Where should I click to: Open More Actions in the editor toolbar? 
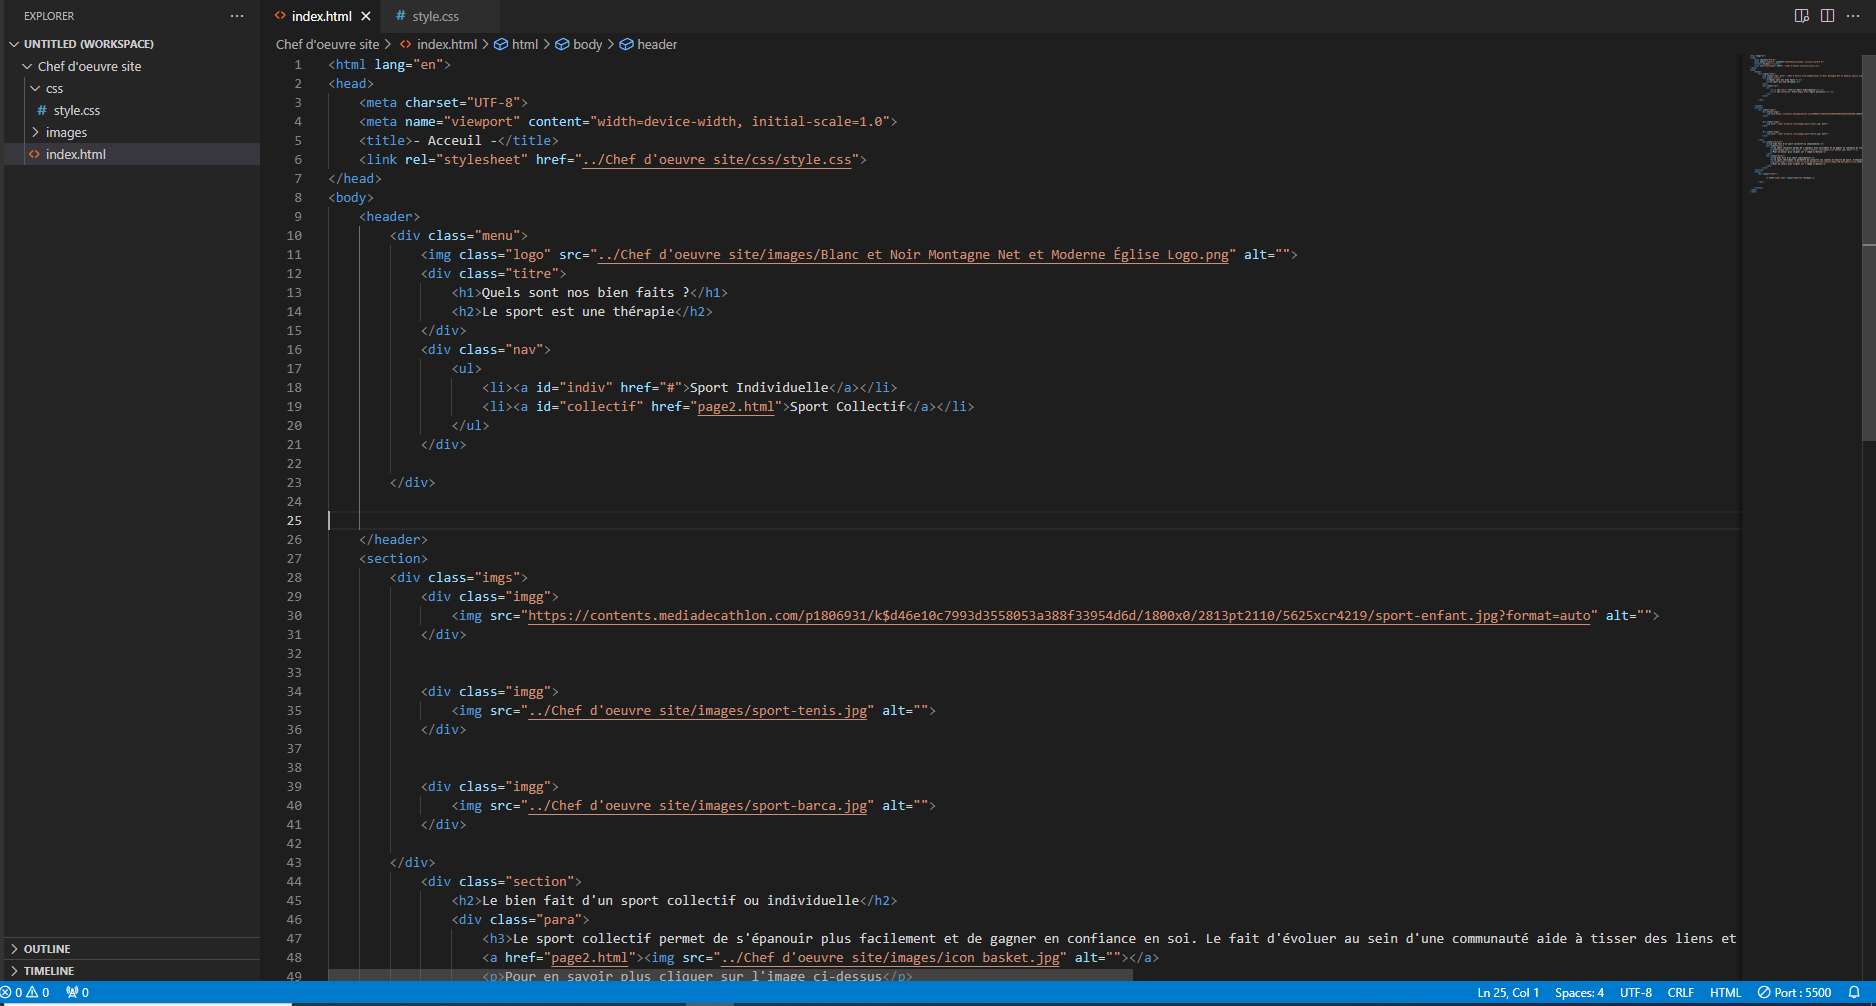(1853, 16)
